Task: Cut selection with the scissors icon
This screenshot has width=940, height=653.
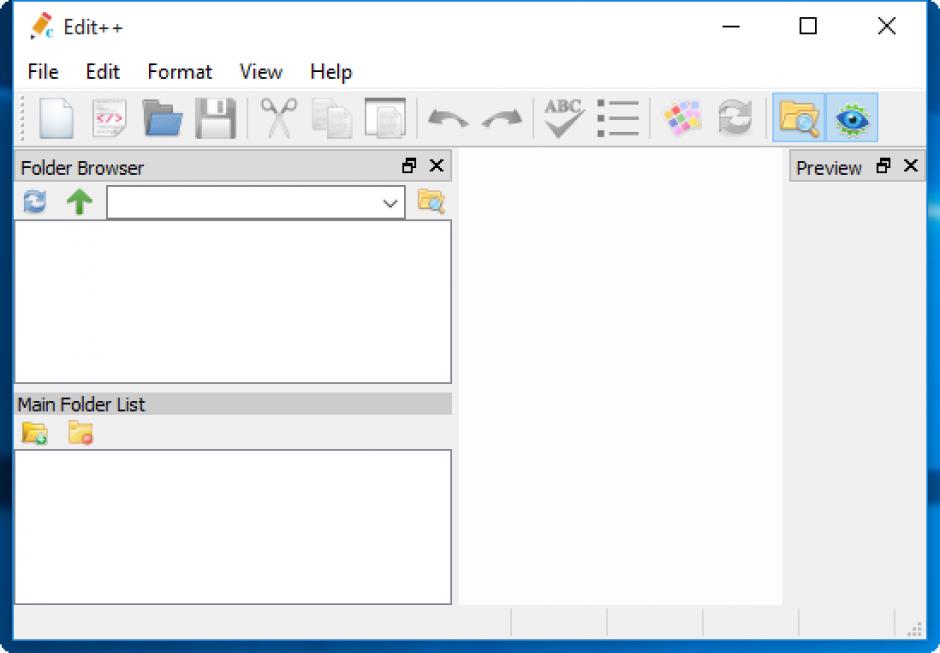Action: pyautogui.click(x=279, y=118)
